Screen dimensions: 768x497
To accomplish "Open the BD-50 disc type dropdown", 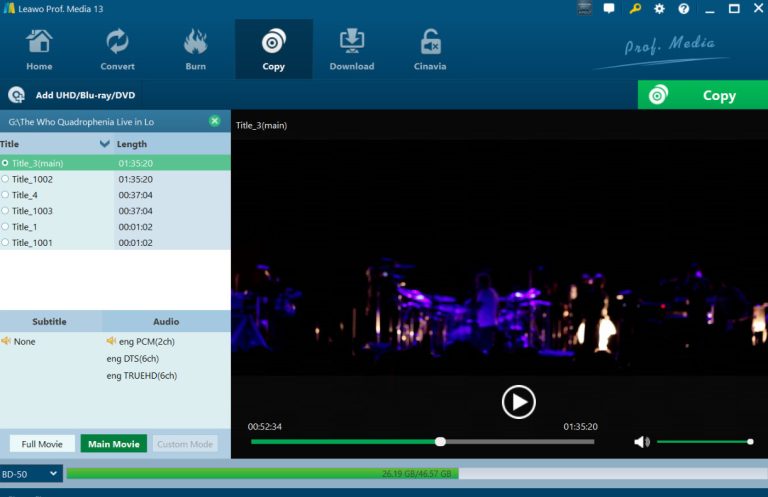I will [x=31, y=473].
